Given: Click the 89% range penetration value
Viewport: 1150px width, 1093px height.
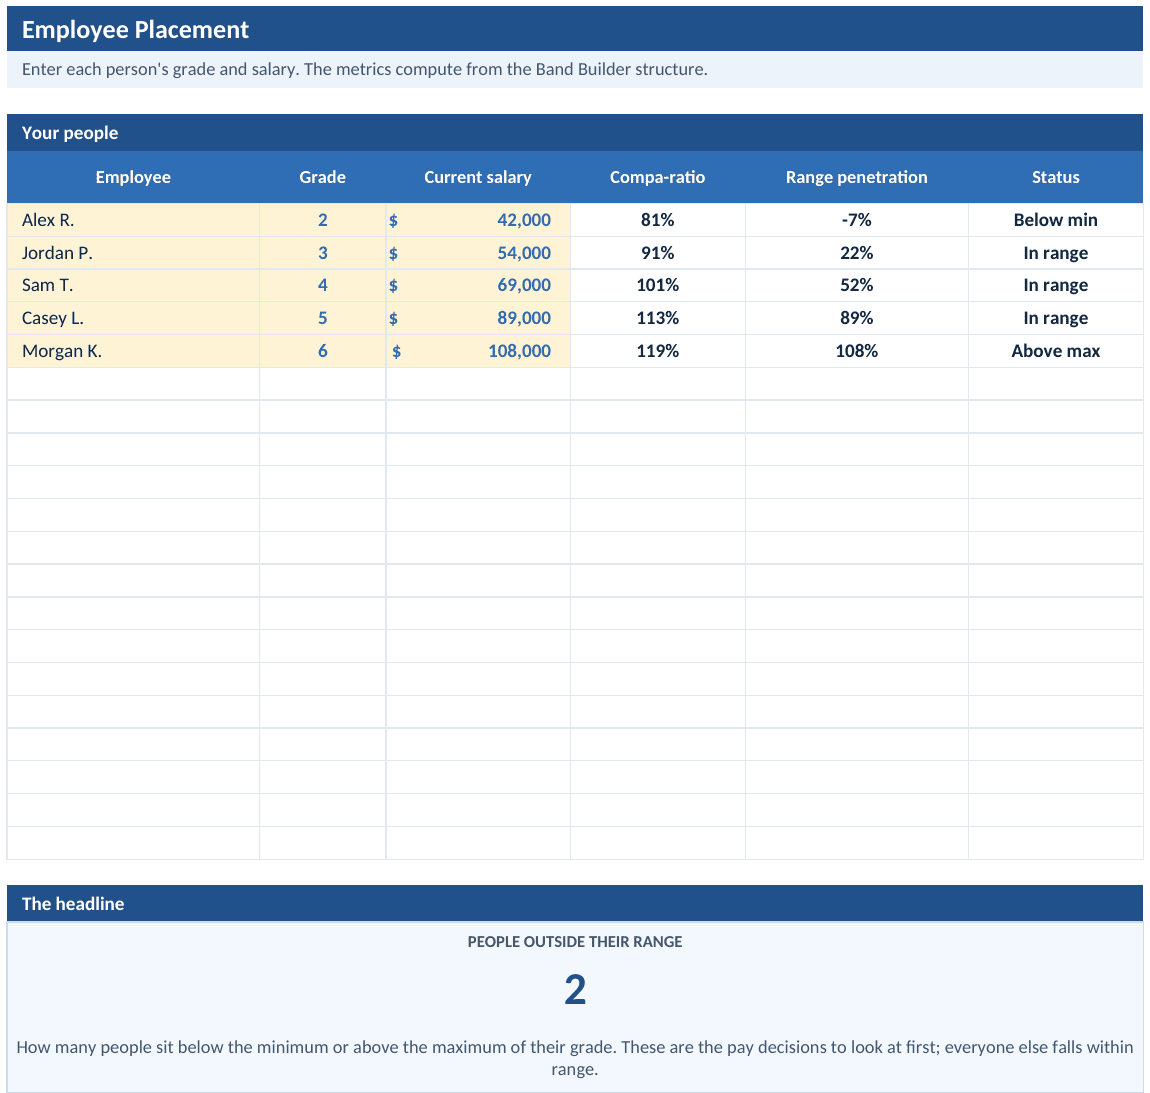Looking at the screenshot, I should [857, 318].
